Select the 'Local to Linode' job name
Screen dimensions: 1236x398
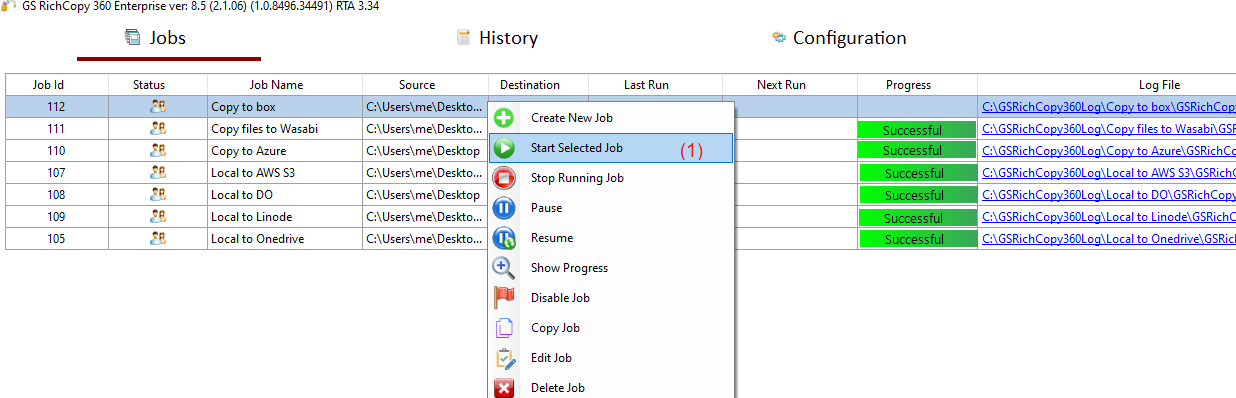click(x=252, y=216)
